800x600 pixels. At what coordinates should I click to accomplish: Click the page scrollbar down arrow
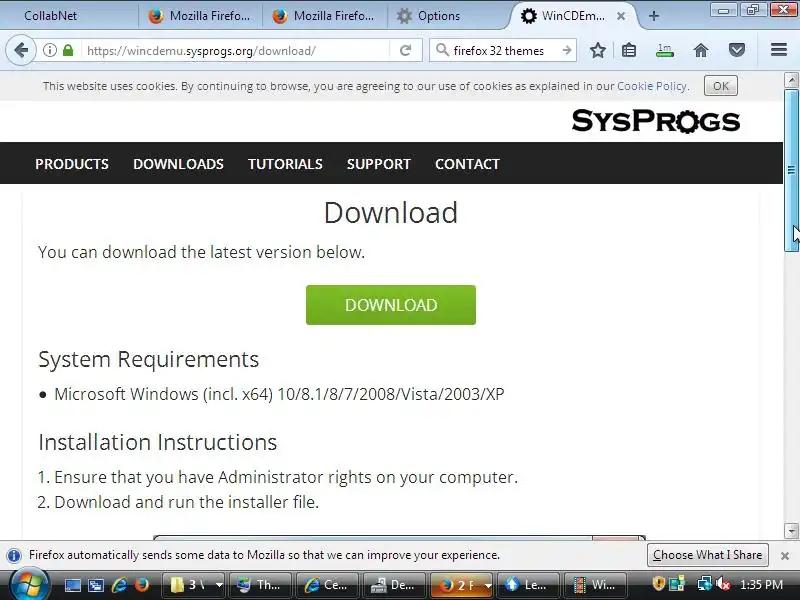tap(791, 531)
